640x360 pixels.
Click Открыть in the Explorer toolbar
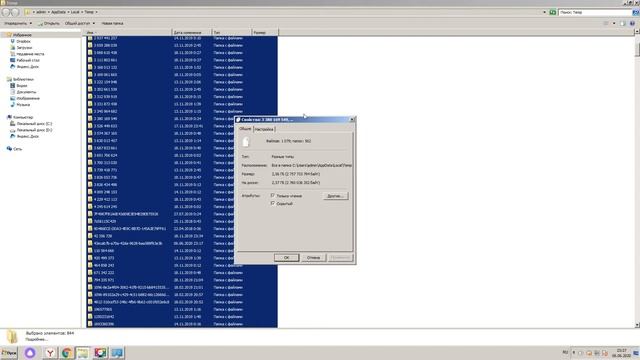click(x=49, y=23)
